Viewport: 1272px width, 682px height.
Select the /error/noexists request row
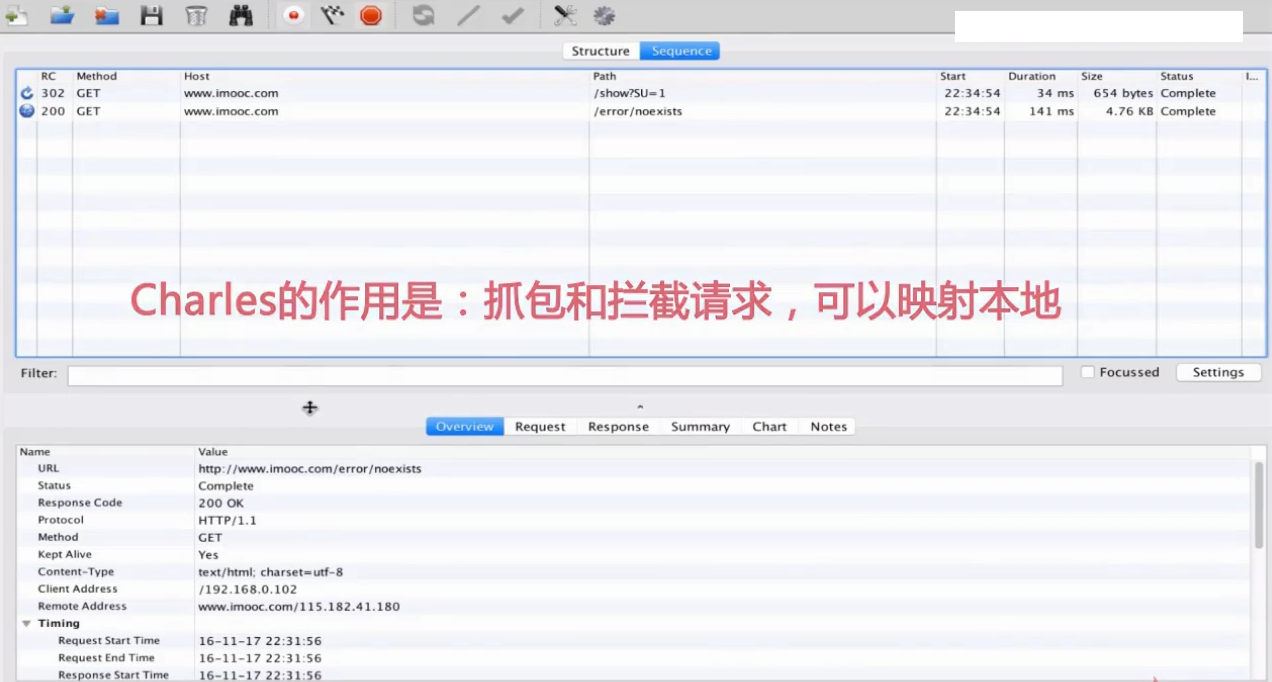(640, 111)
